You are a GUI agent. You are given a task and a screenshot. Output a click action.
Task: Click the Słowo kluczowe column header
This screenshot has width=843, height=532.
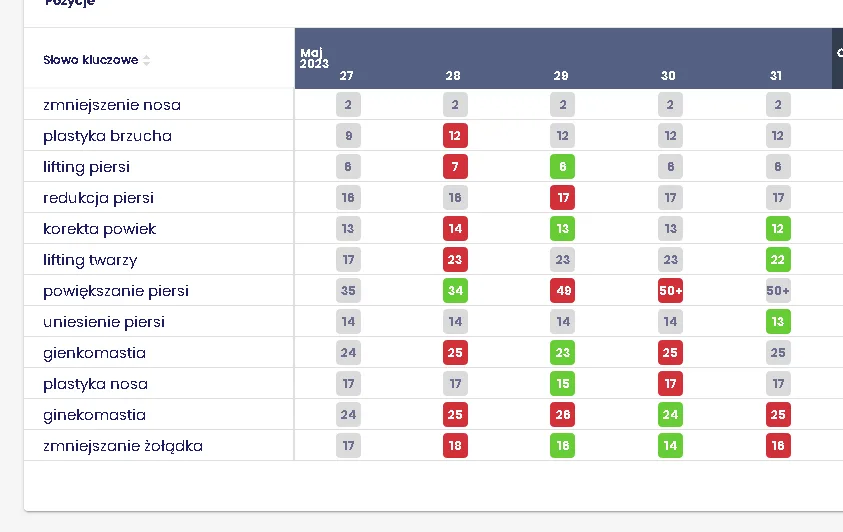pyautogui.click(x=90, y=60)
